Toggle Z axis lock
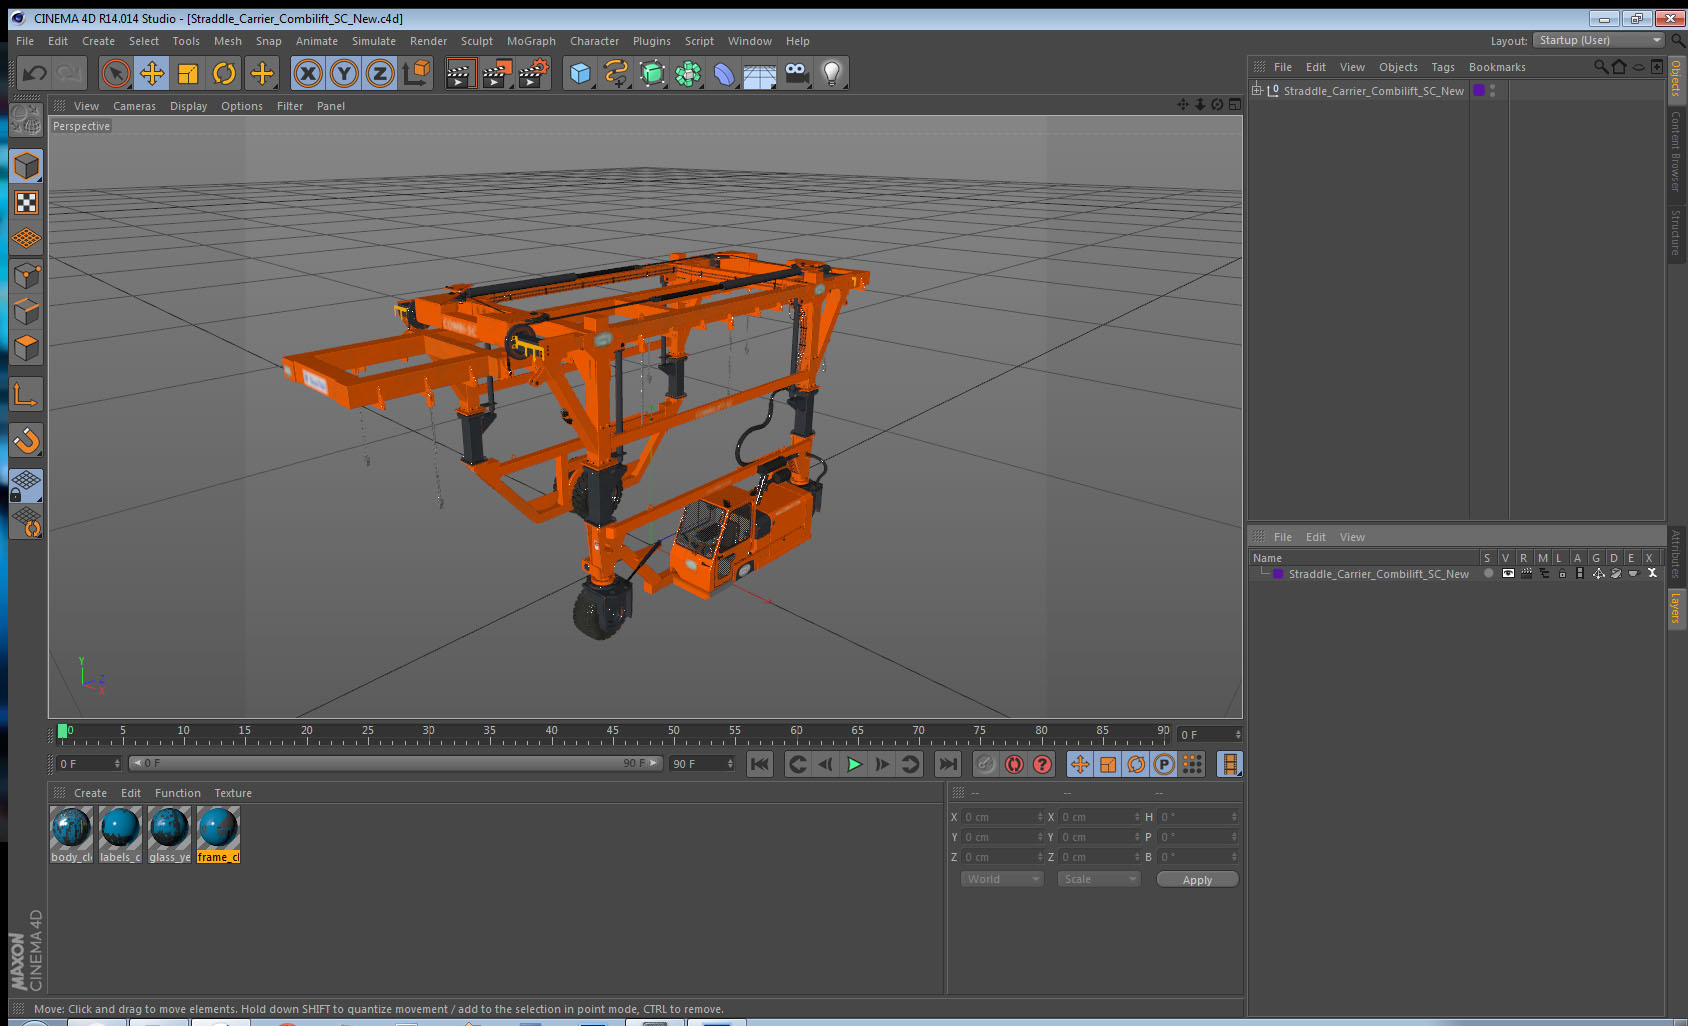 [380, 73]
